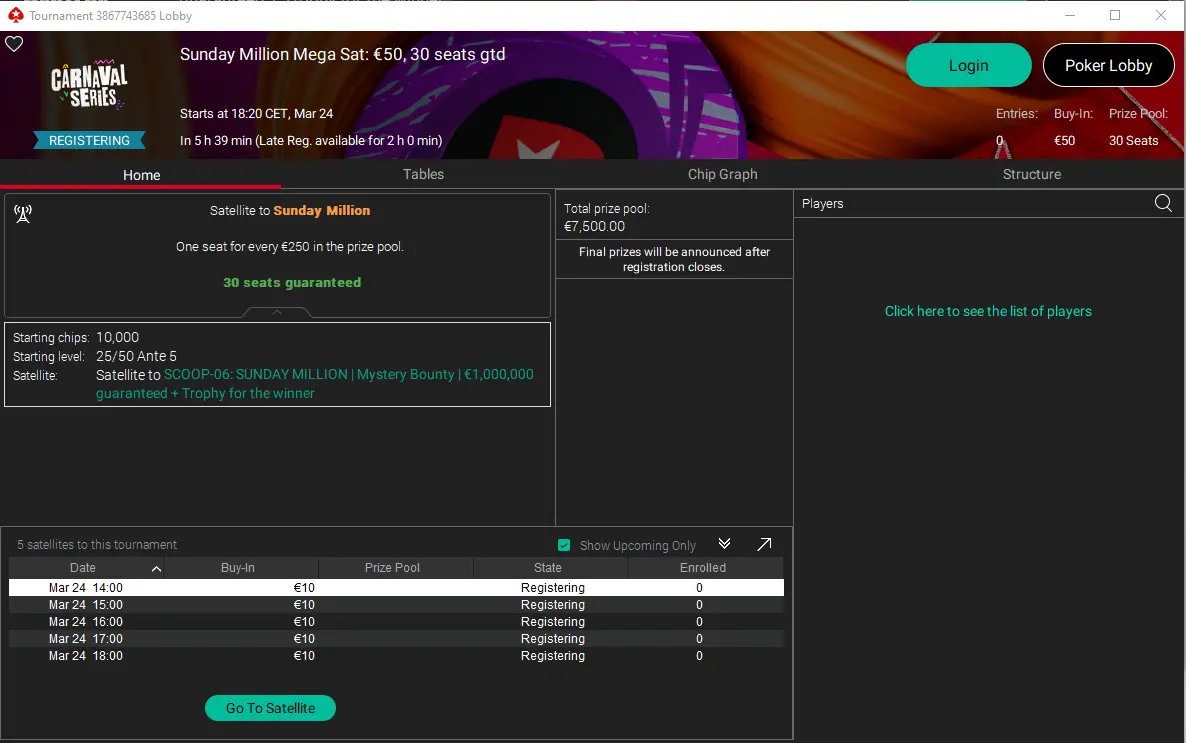
Task: Click the Buy-In €50 value in header
Action: coord(1064,141)
